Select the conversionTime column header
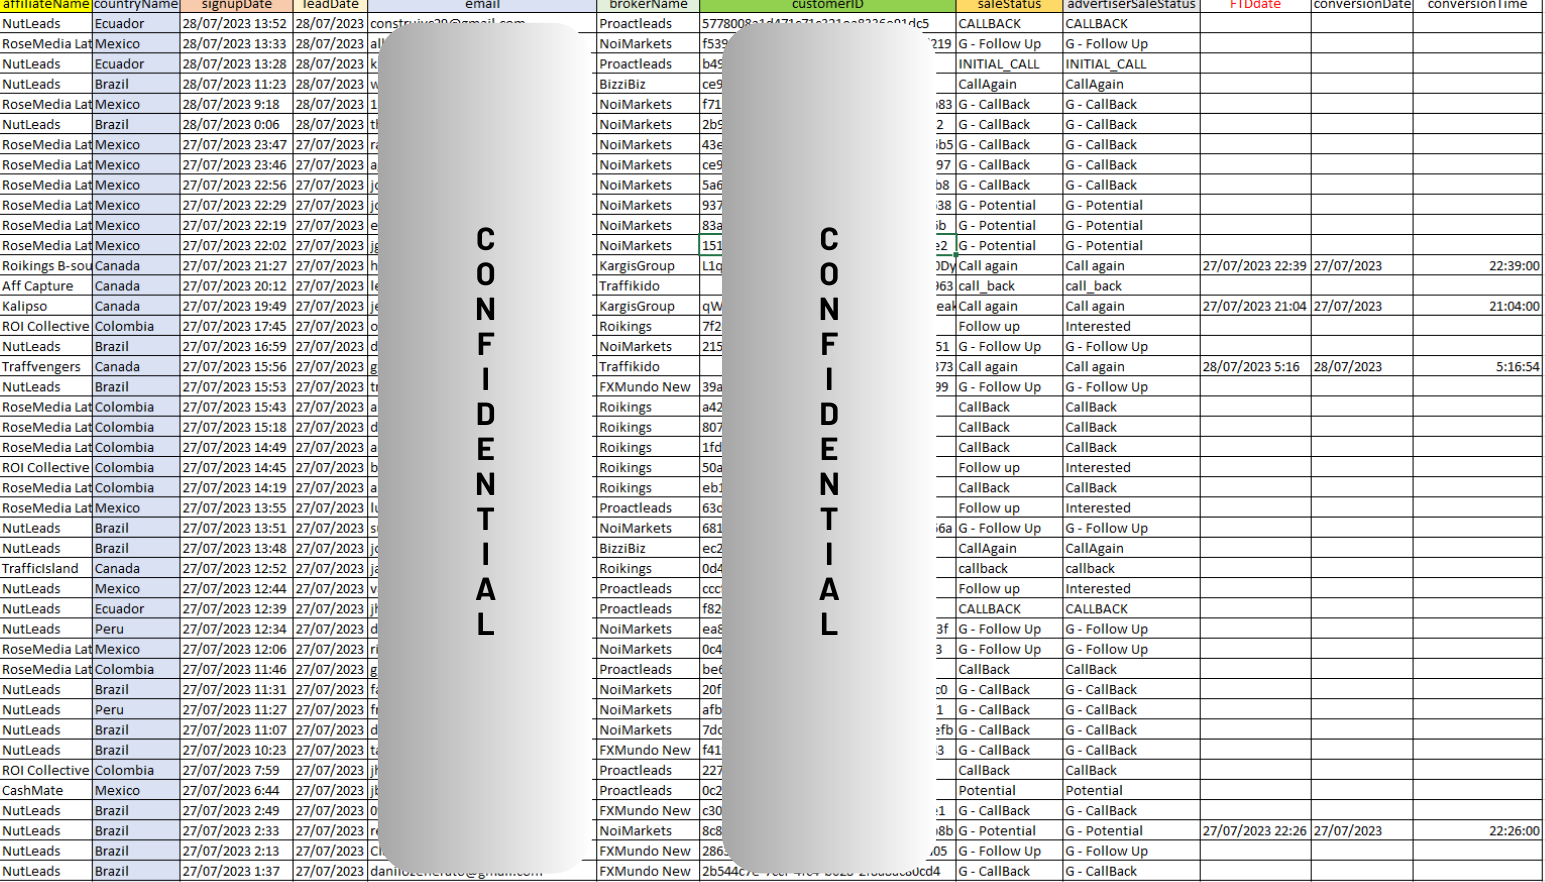 [x=1477, y=5]
